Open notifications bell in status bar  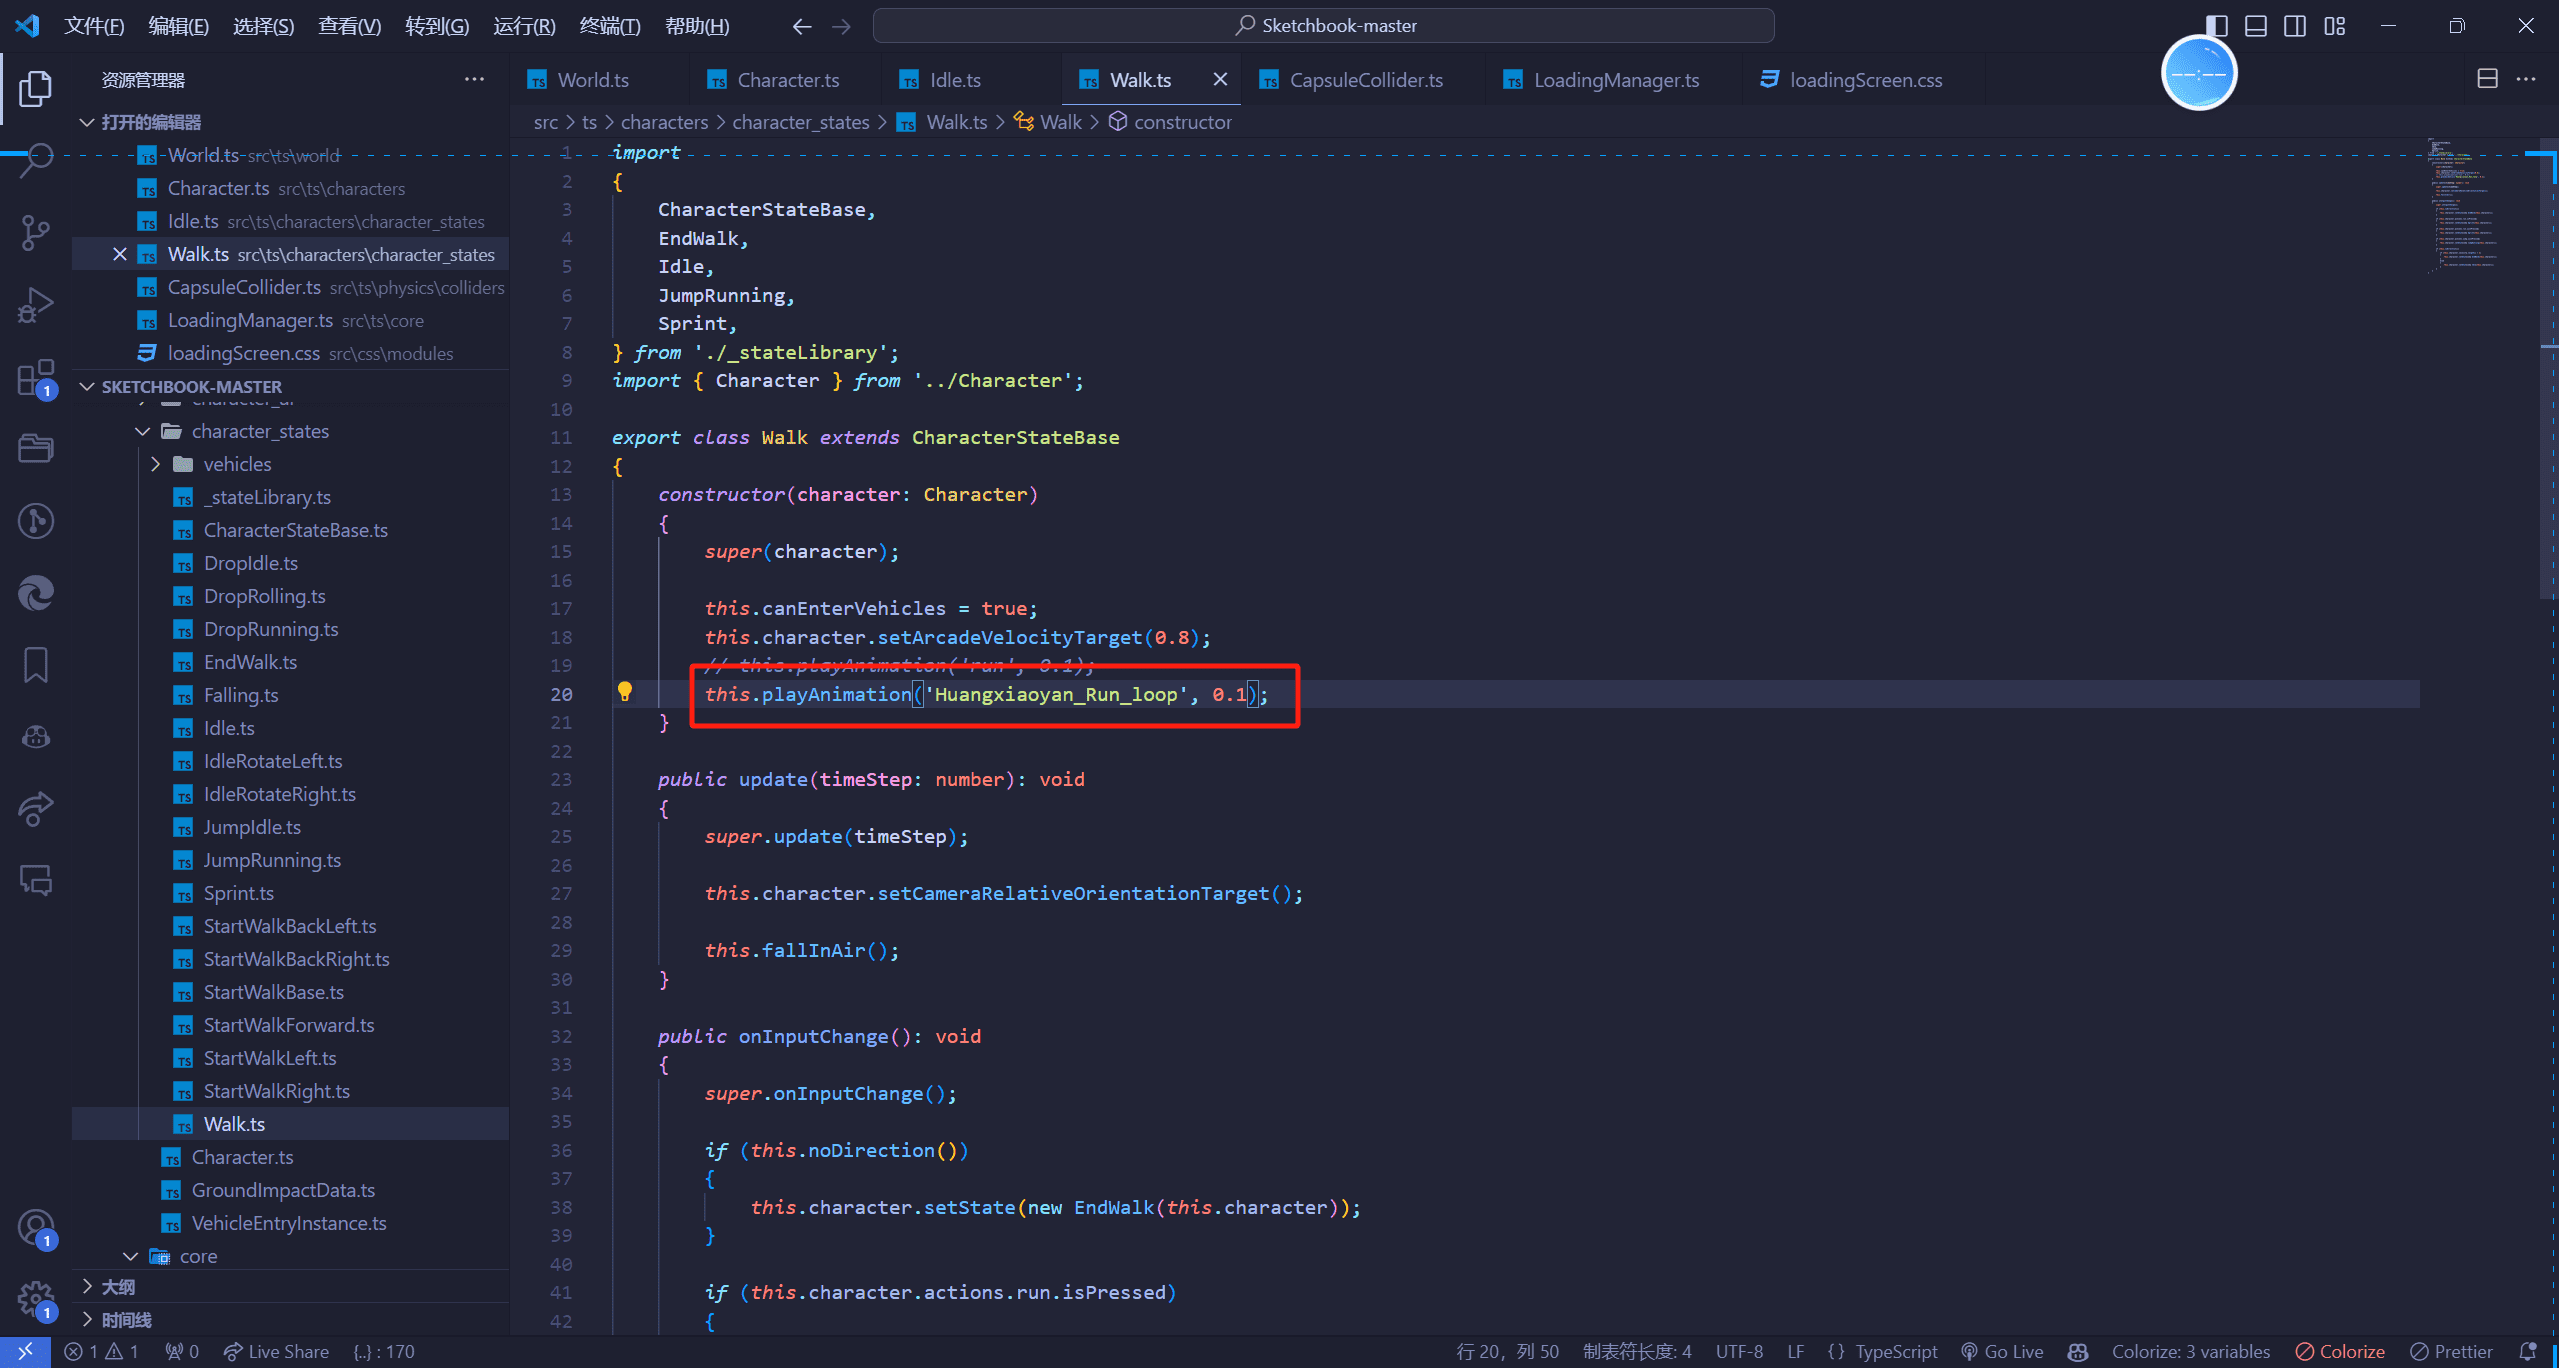(x=2528, y=1351)
